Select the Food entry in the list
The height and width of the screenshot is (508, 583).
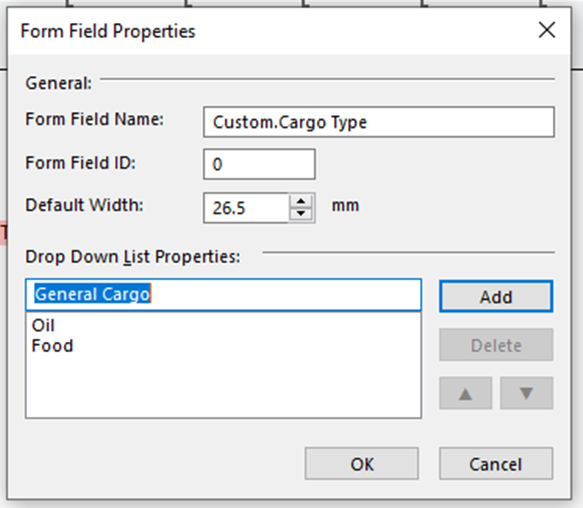click(52, 346)
